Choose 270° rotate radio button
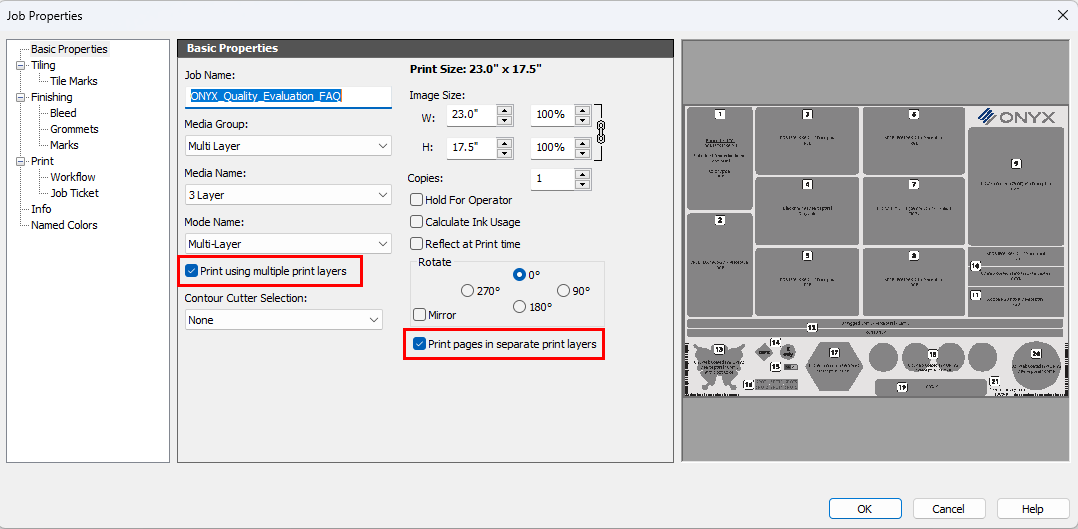Screen dimensions: 1078x529 tap(467, 291)
